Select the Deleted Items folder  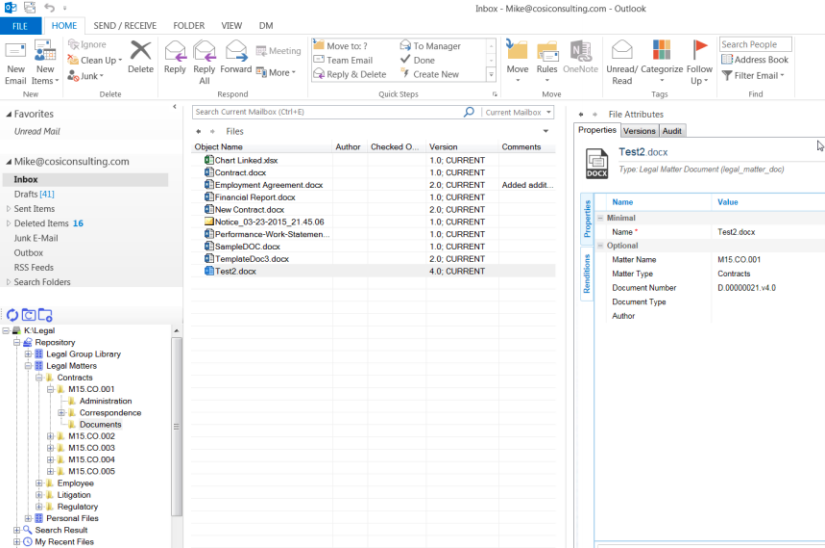click(48, 224)
